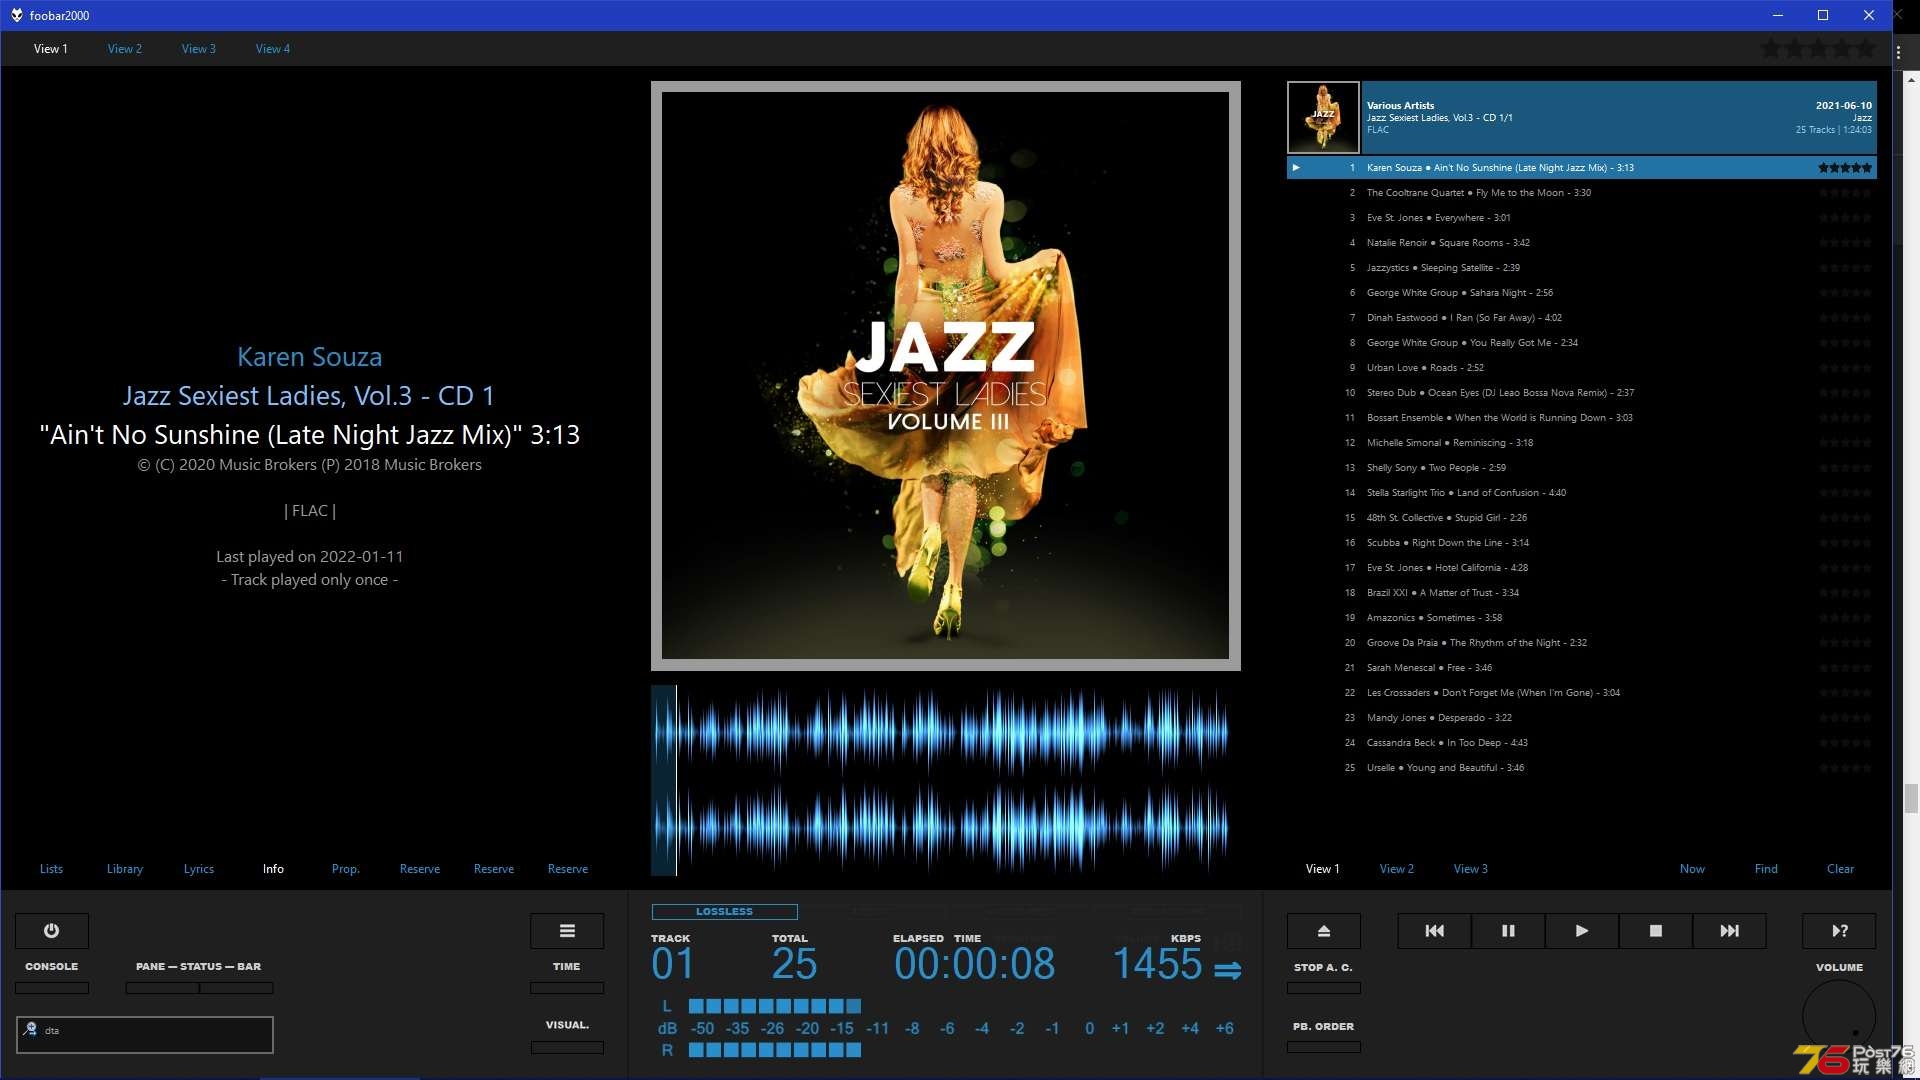Click the Various Artists album header row
This screenshot has width=1920, height=1080.
click(x=1619, y=117)
